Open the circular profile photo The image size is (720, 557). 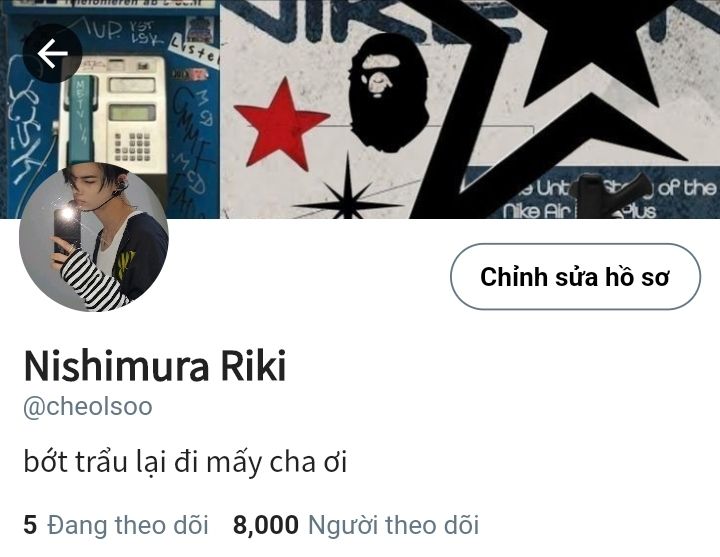pyautogui.click(x=94, y=237)
